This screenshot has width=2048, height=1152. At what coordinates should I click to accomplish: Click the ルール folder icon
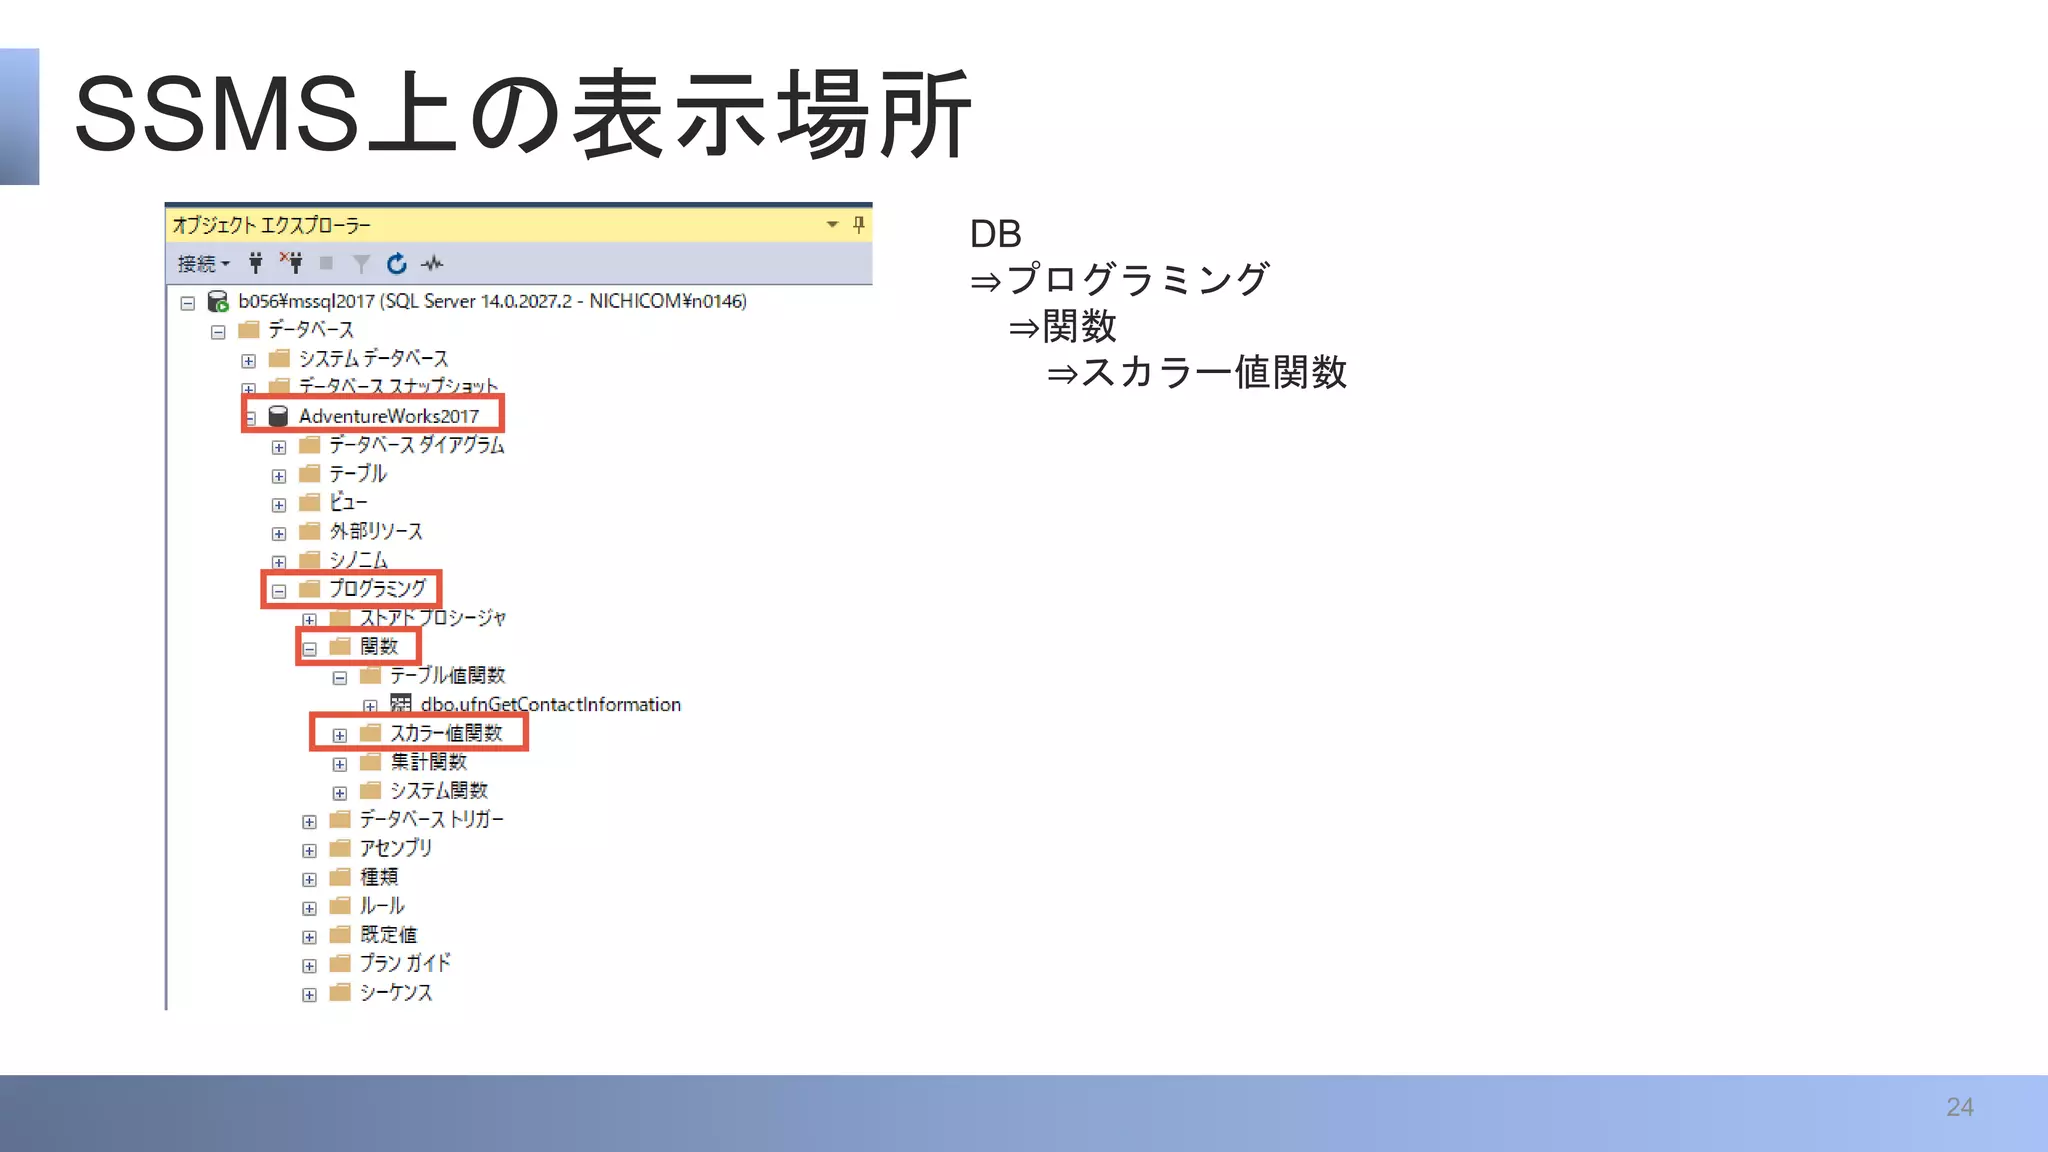340,905
